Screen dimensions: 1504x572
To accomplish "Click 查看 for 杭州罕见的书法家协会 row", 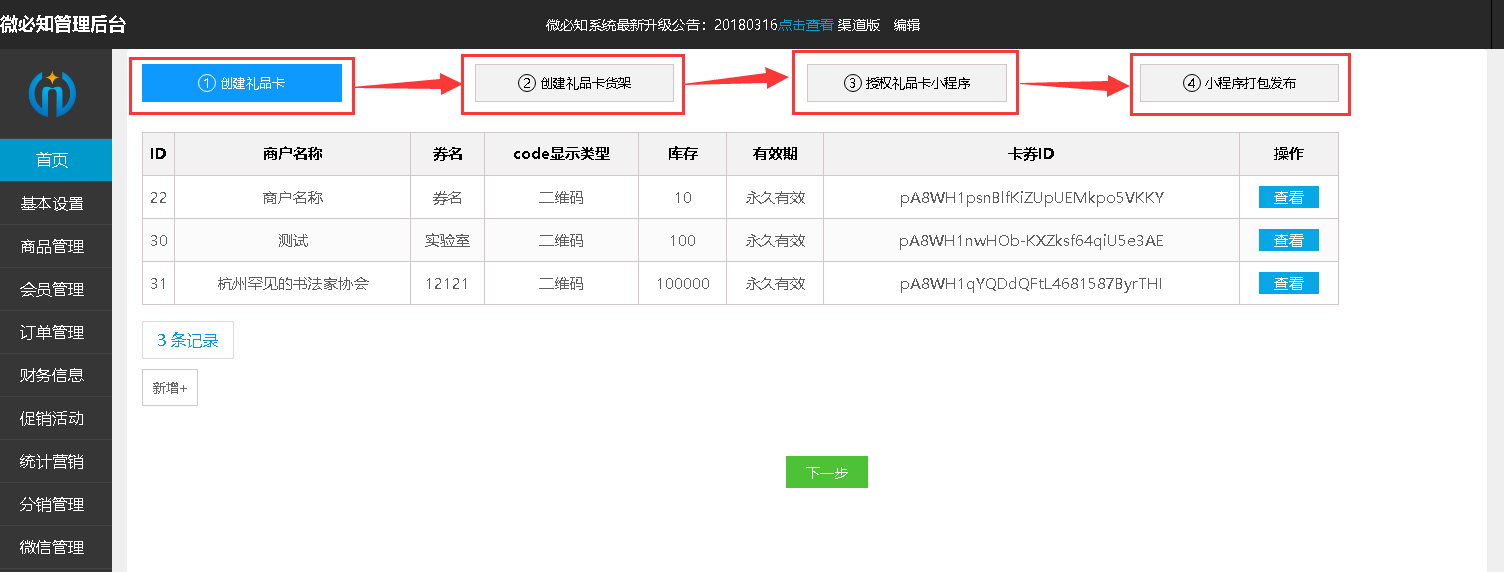I will click(x=1289, y=284).
